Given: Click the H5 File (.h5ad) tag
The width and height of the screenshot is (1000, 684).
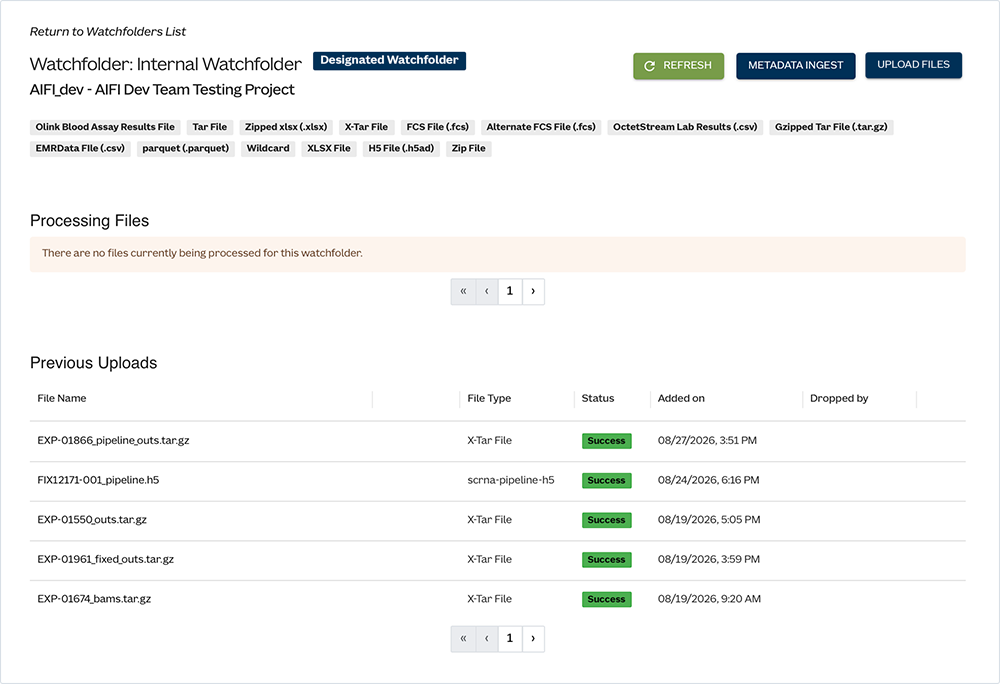Looking at the screenshot, I should pyautogui.click(x=401, y=149).
